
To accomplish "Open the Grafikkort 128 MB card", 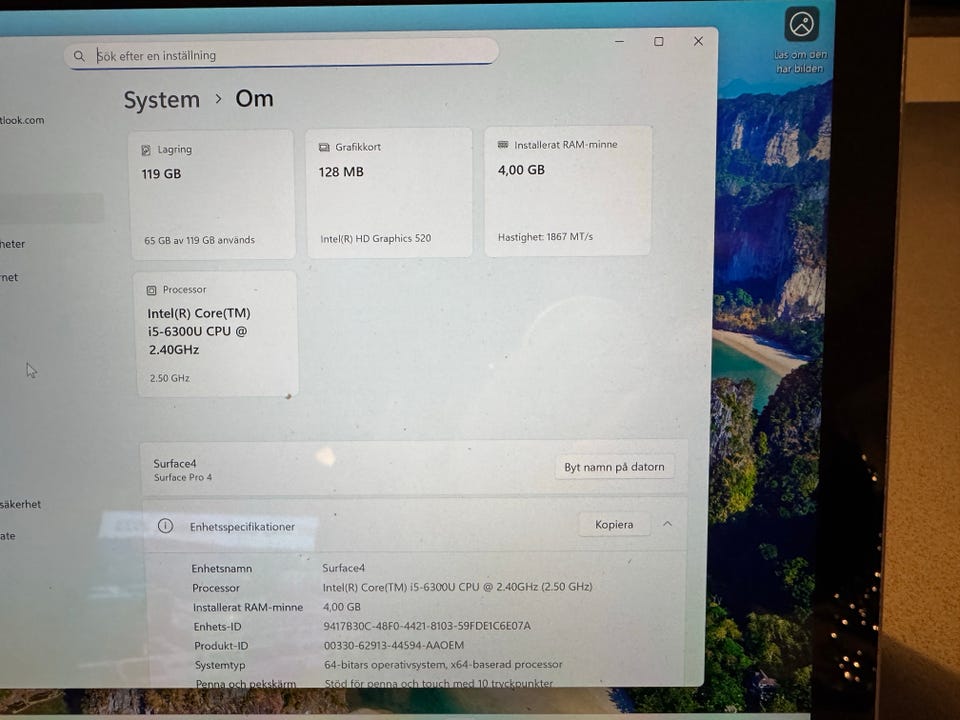I will click(389, 193).
